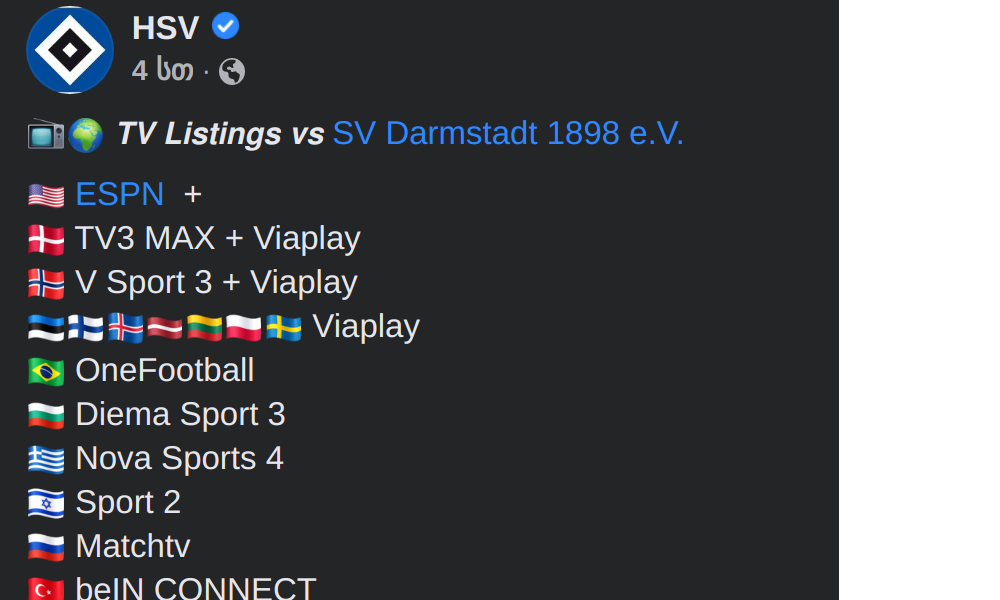This screenshot has width=1000, height=600.
Task: Click the OneFootball listing text
Action: click(164, 370)
